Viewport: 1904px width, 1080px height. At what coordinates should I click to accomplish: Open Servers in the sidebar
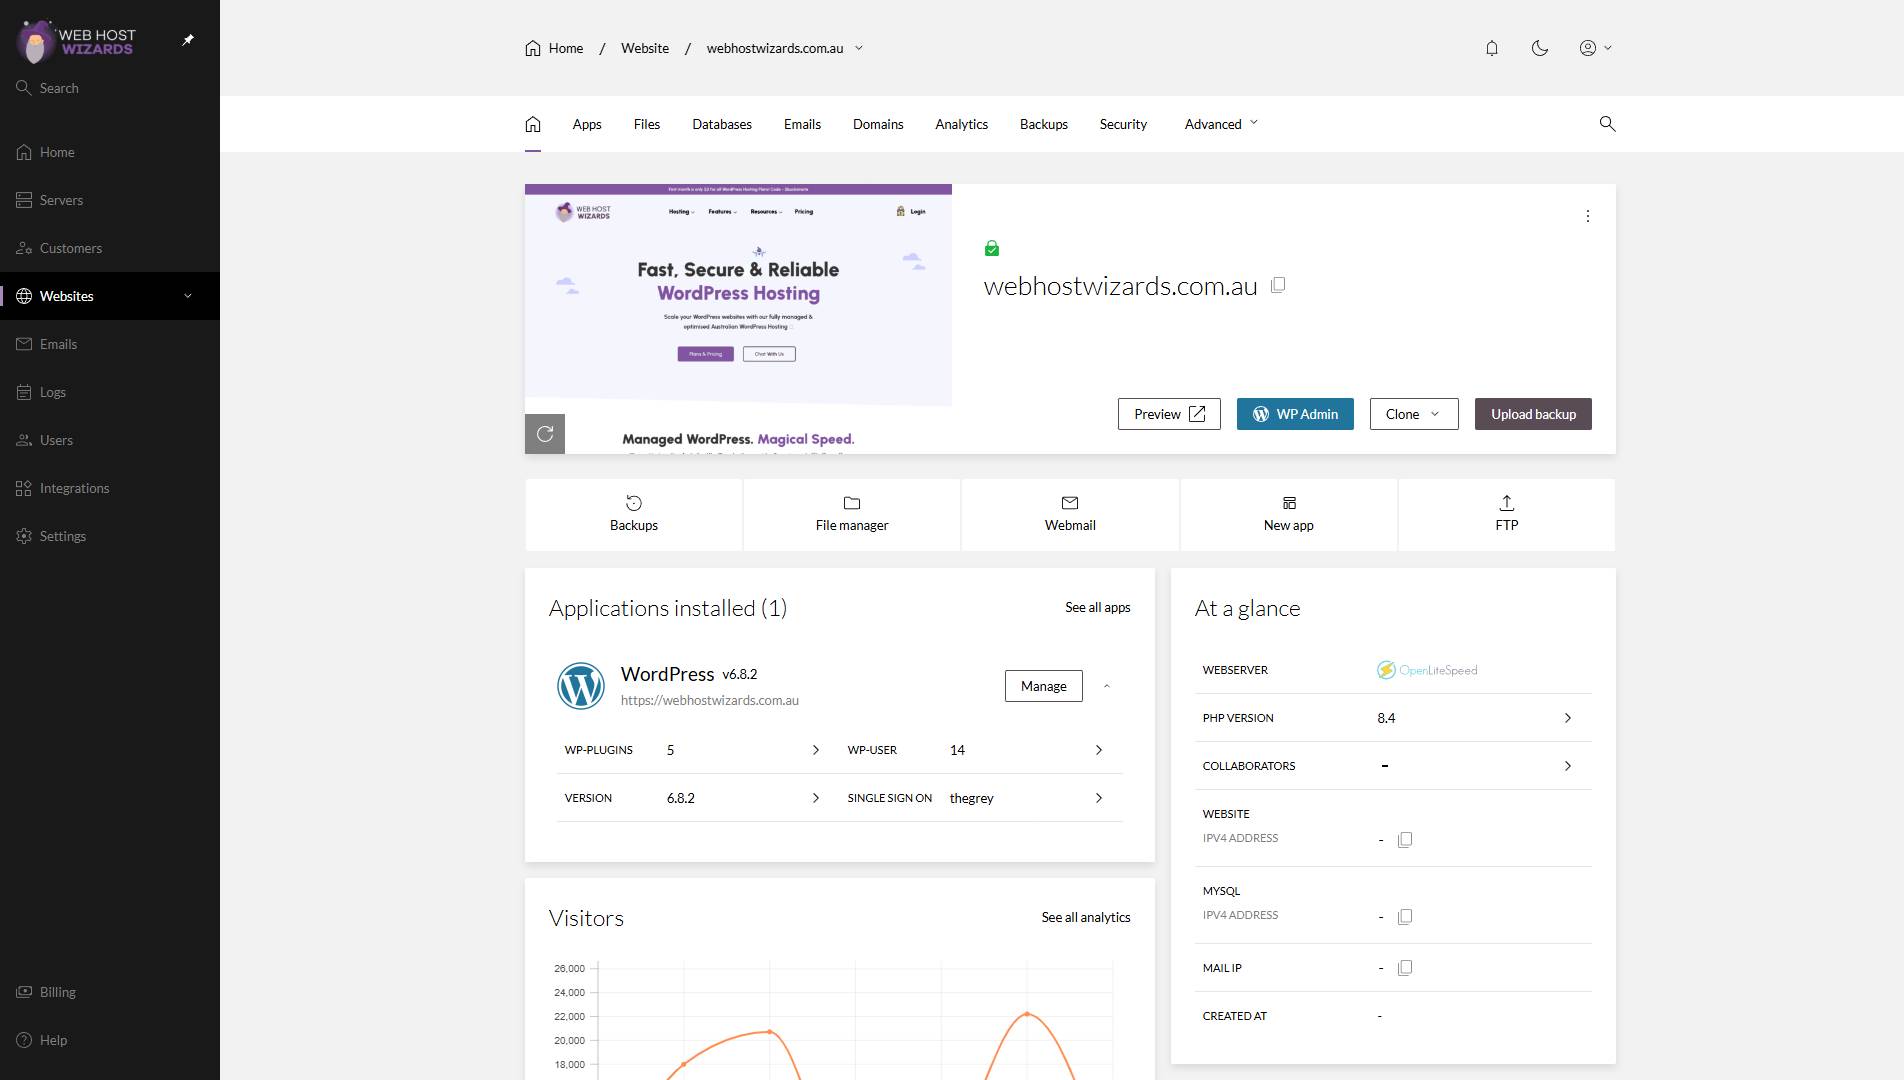coord(110,200)
